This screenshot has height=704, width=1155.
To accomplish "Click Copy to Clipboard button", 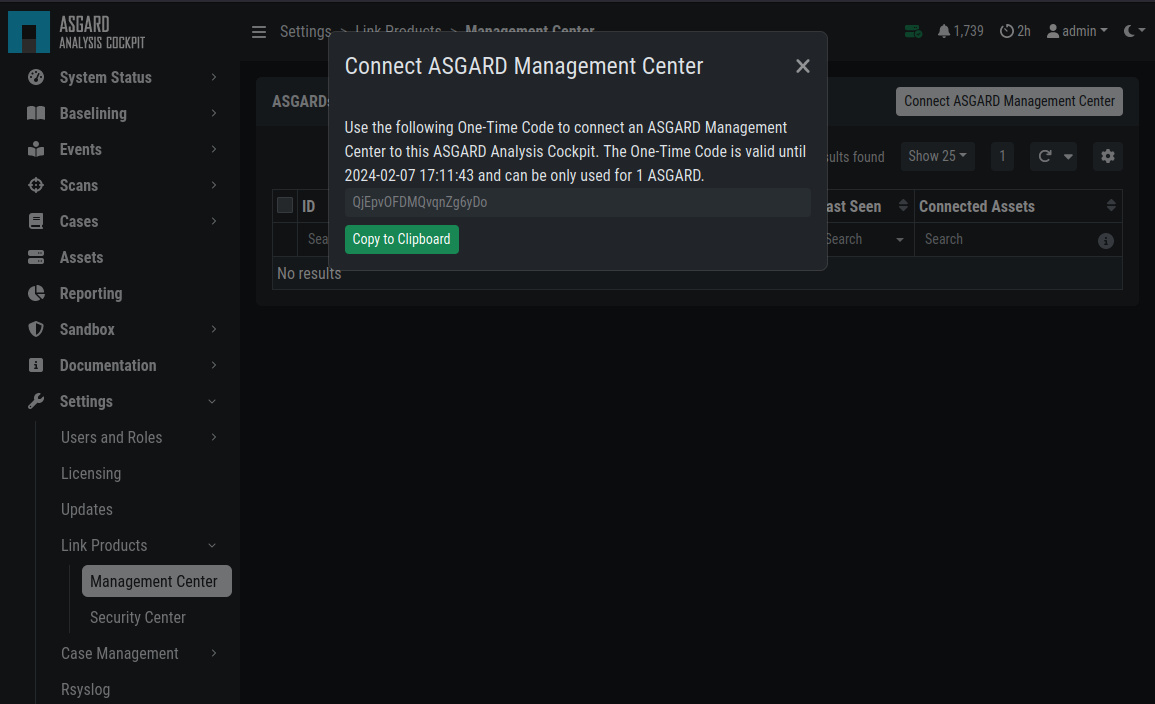I will tap(401, 239).
